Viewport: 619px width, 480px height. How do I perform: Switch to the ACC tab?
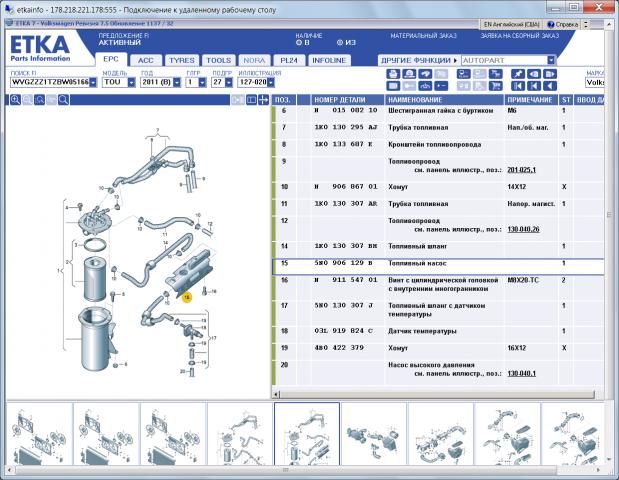(x=146, y=60)
